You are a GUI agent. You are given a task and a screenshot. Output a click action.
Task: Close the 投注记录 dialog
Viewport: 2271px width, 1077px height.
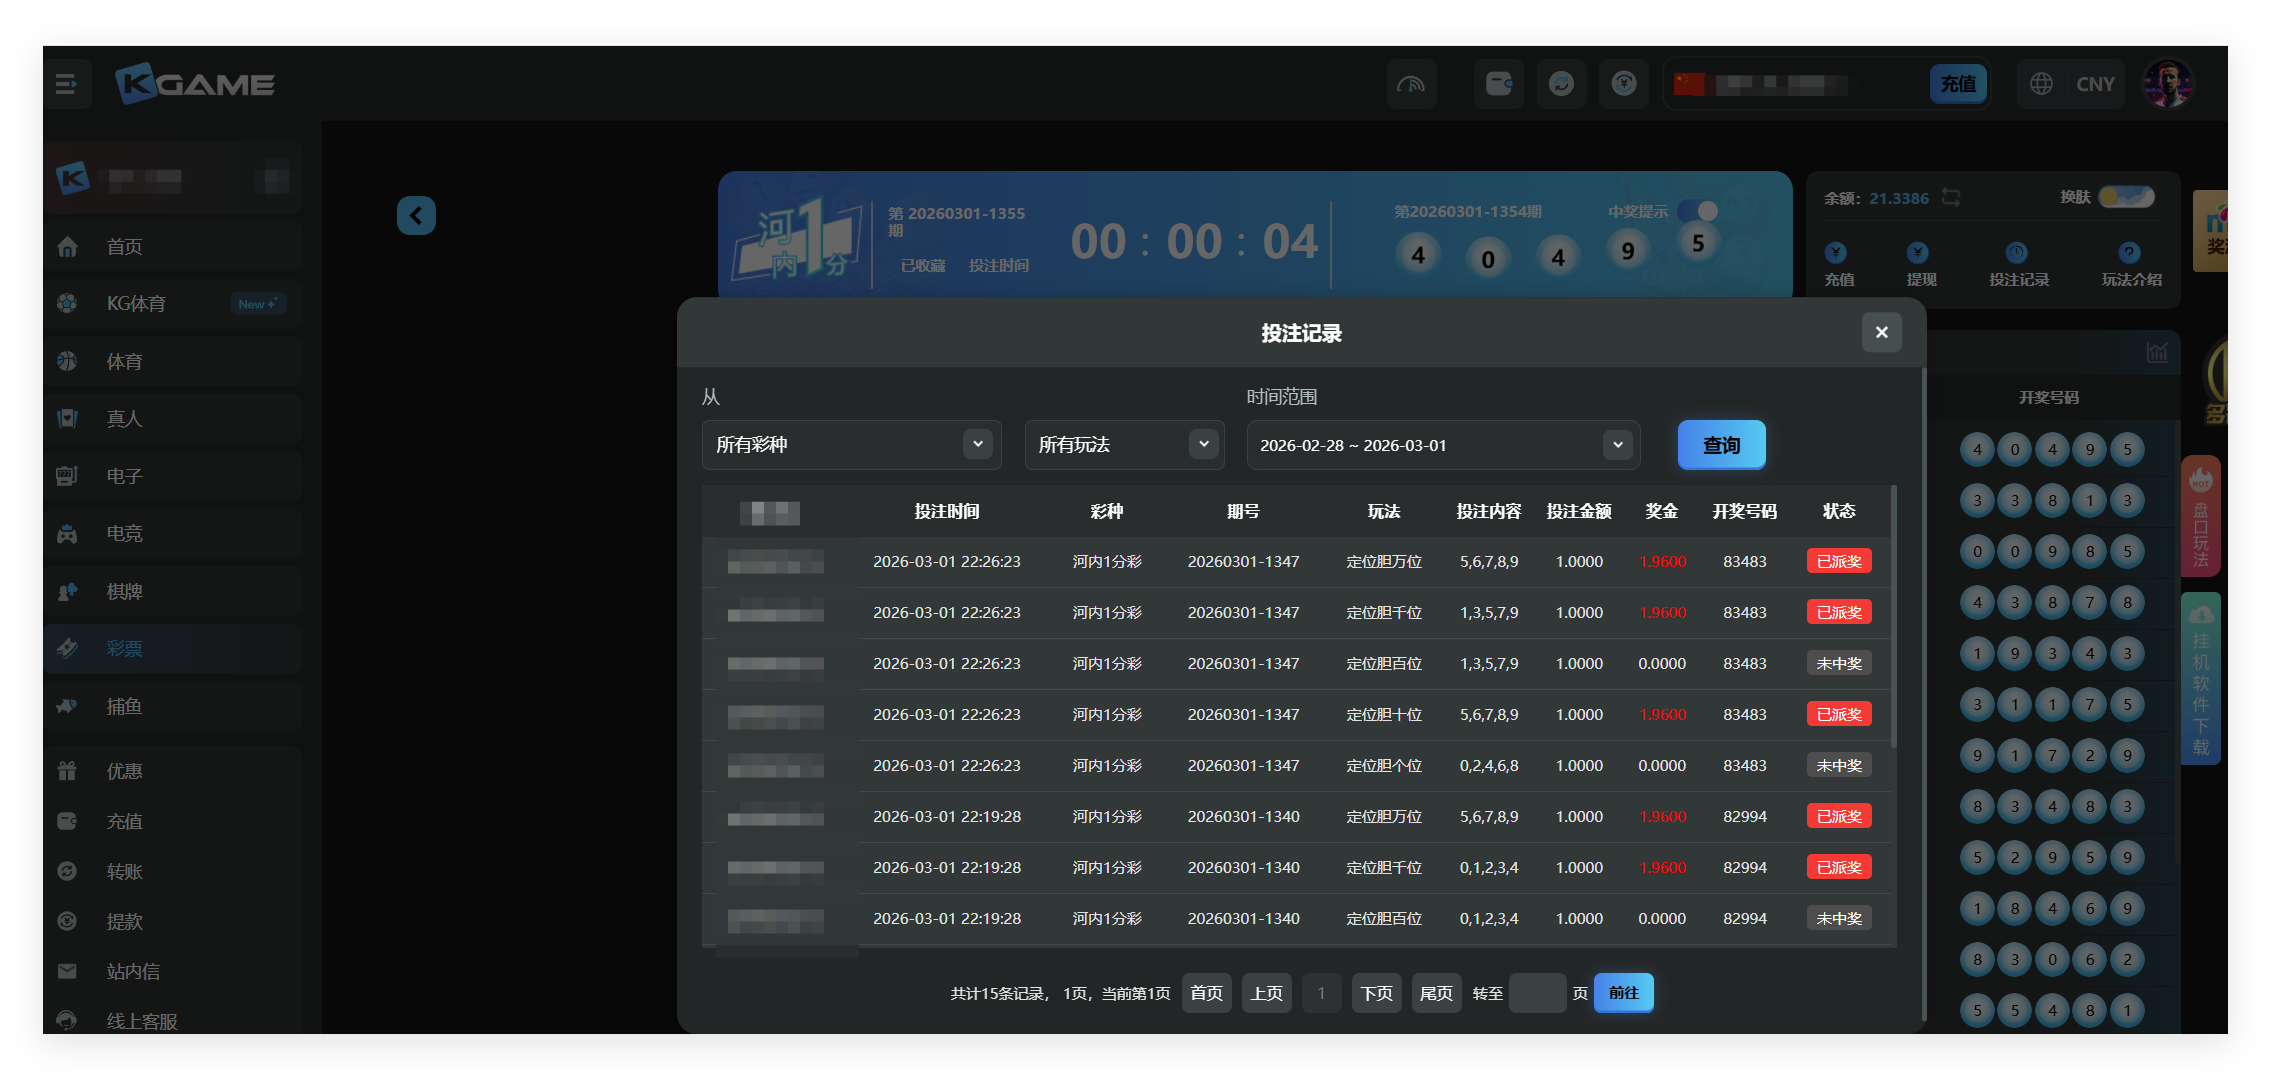coord(1881,332)
